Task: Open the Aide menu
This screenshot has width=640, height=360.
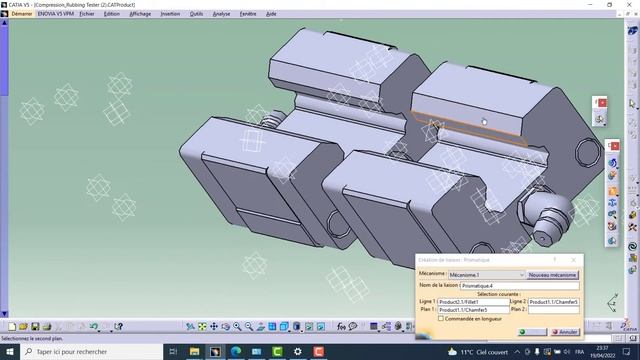Action: pos(271,14)
